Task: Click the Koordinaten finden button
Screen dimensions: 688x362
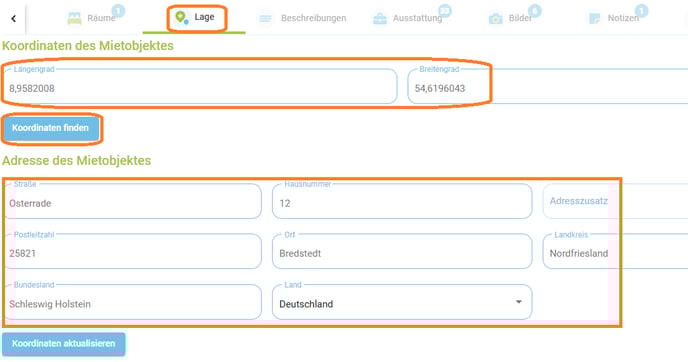Action: (51, 128)
